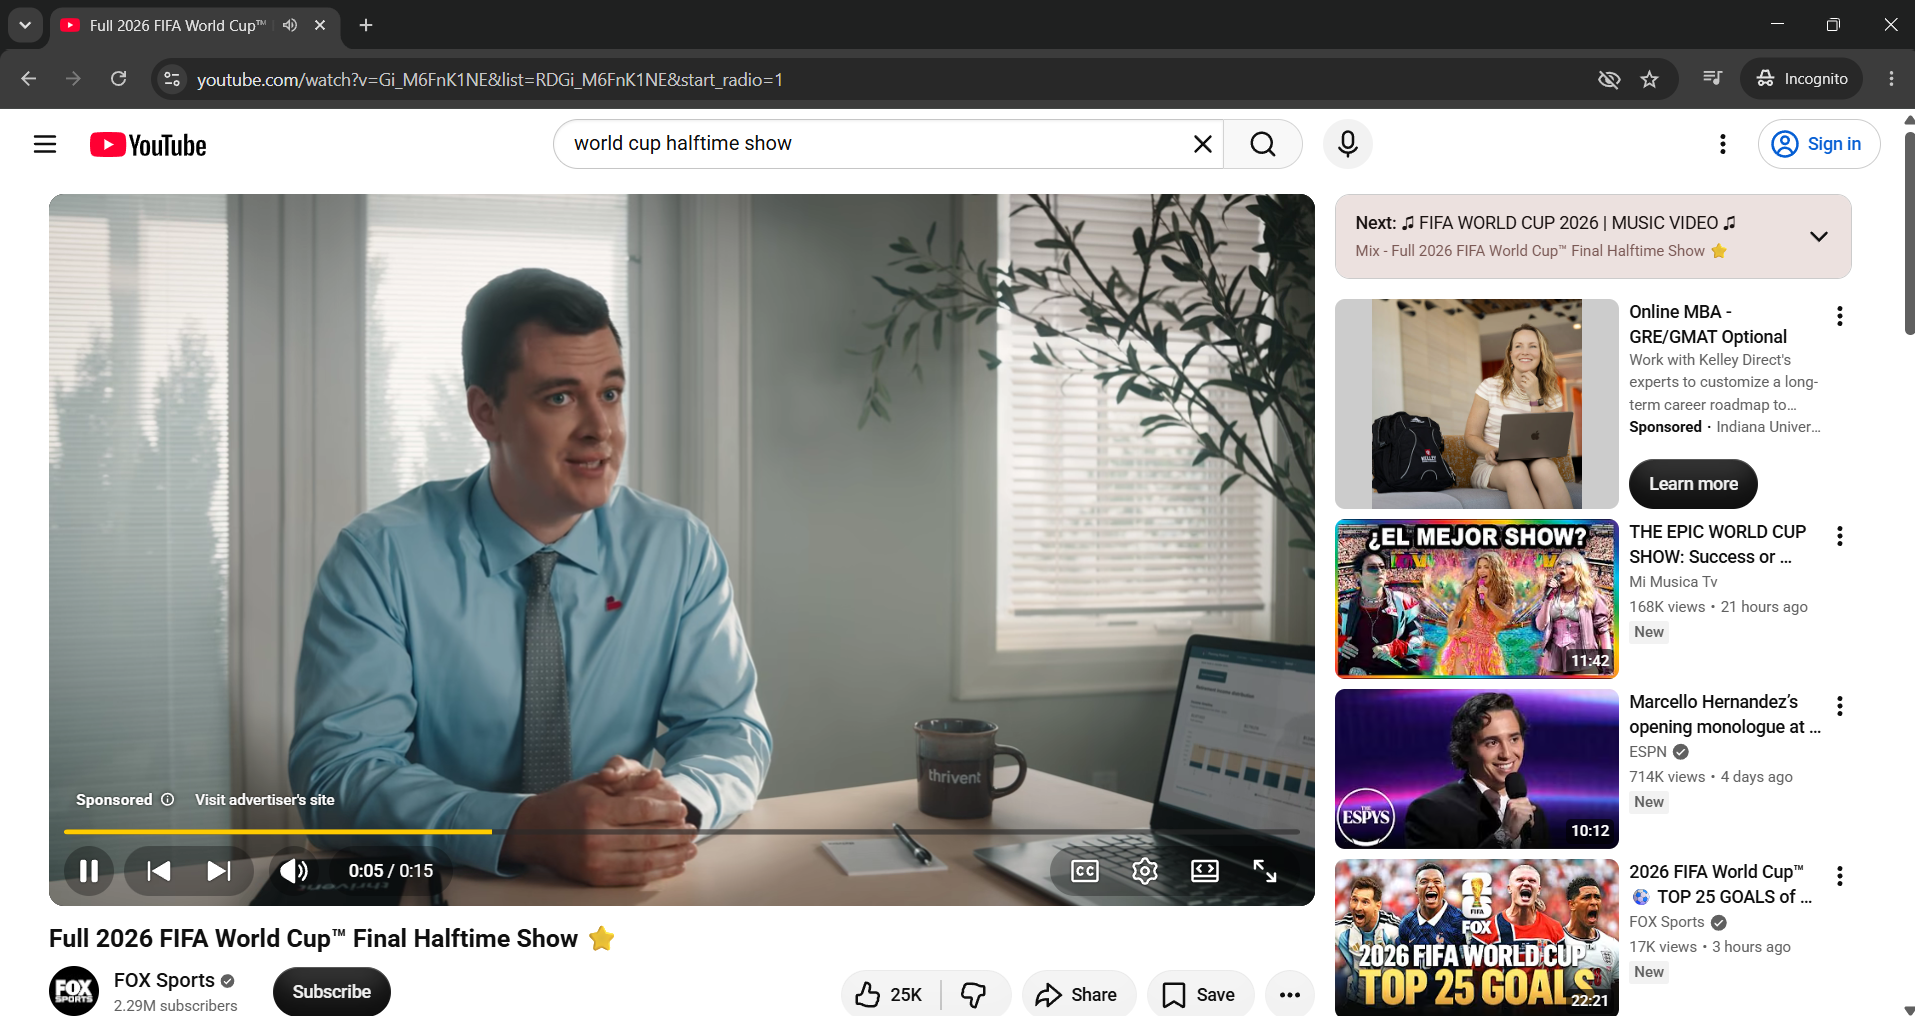The image size is (1915, 1016).
Task: Open the player settings gear
Action: [1145, 871]
